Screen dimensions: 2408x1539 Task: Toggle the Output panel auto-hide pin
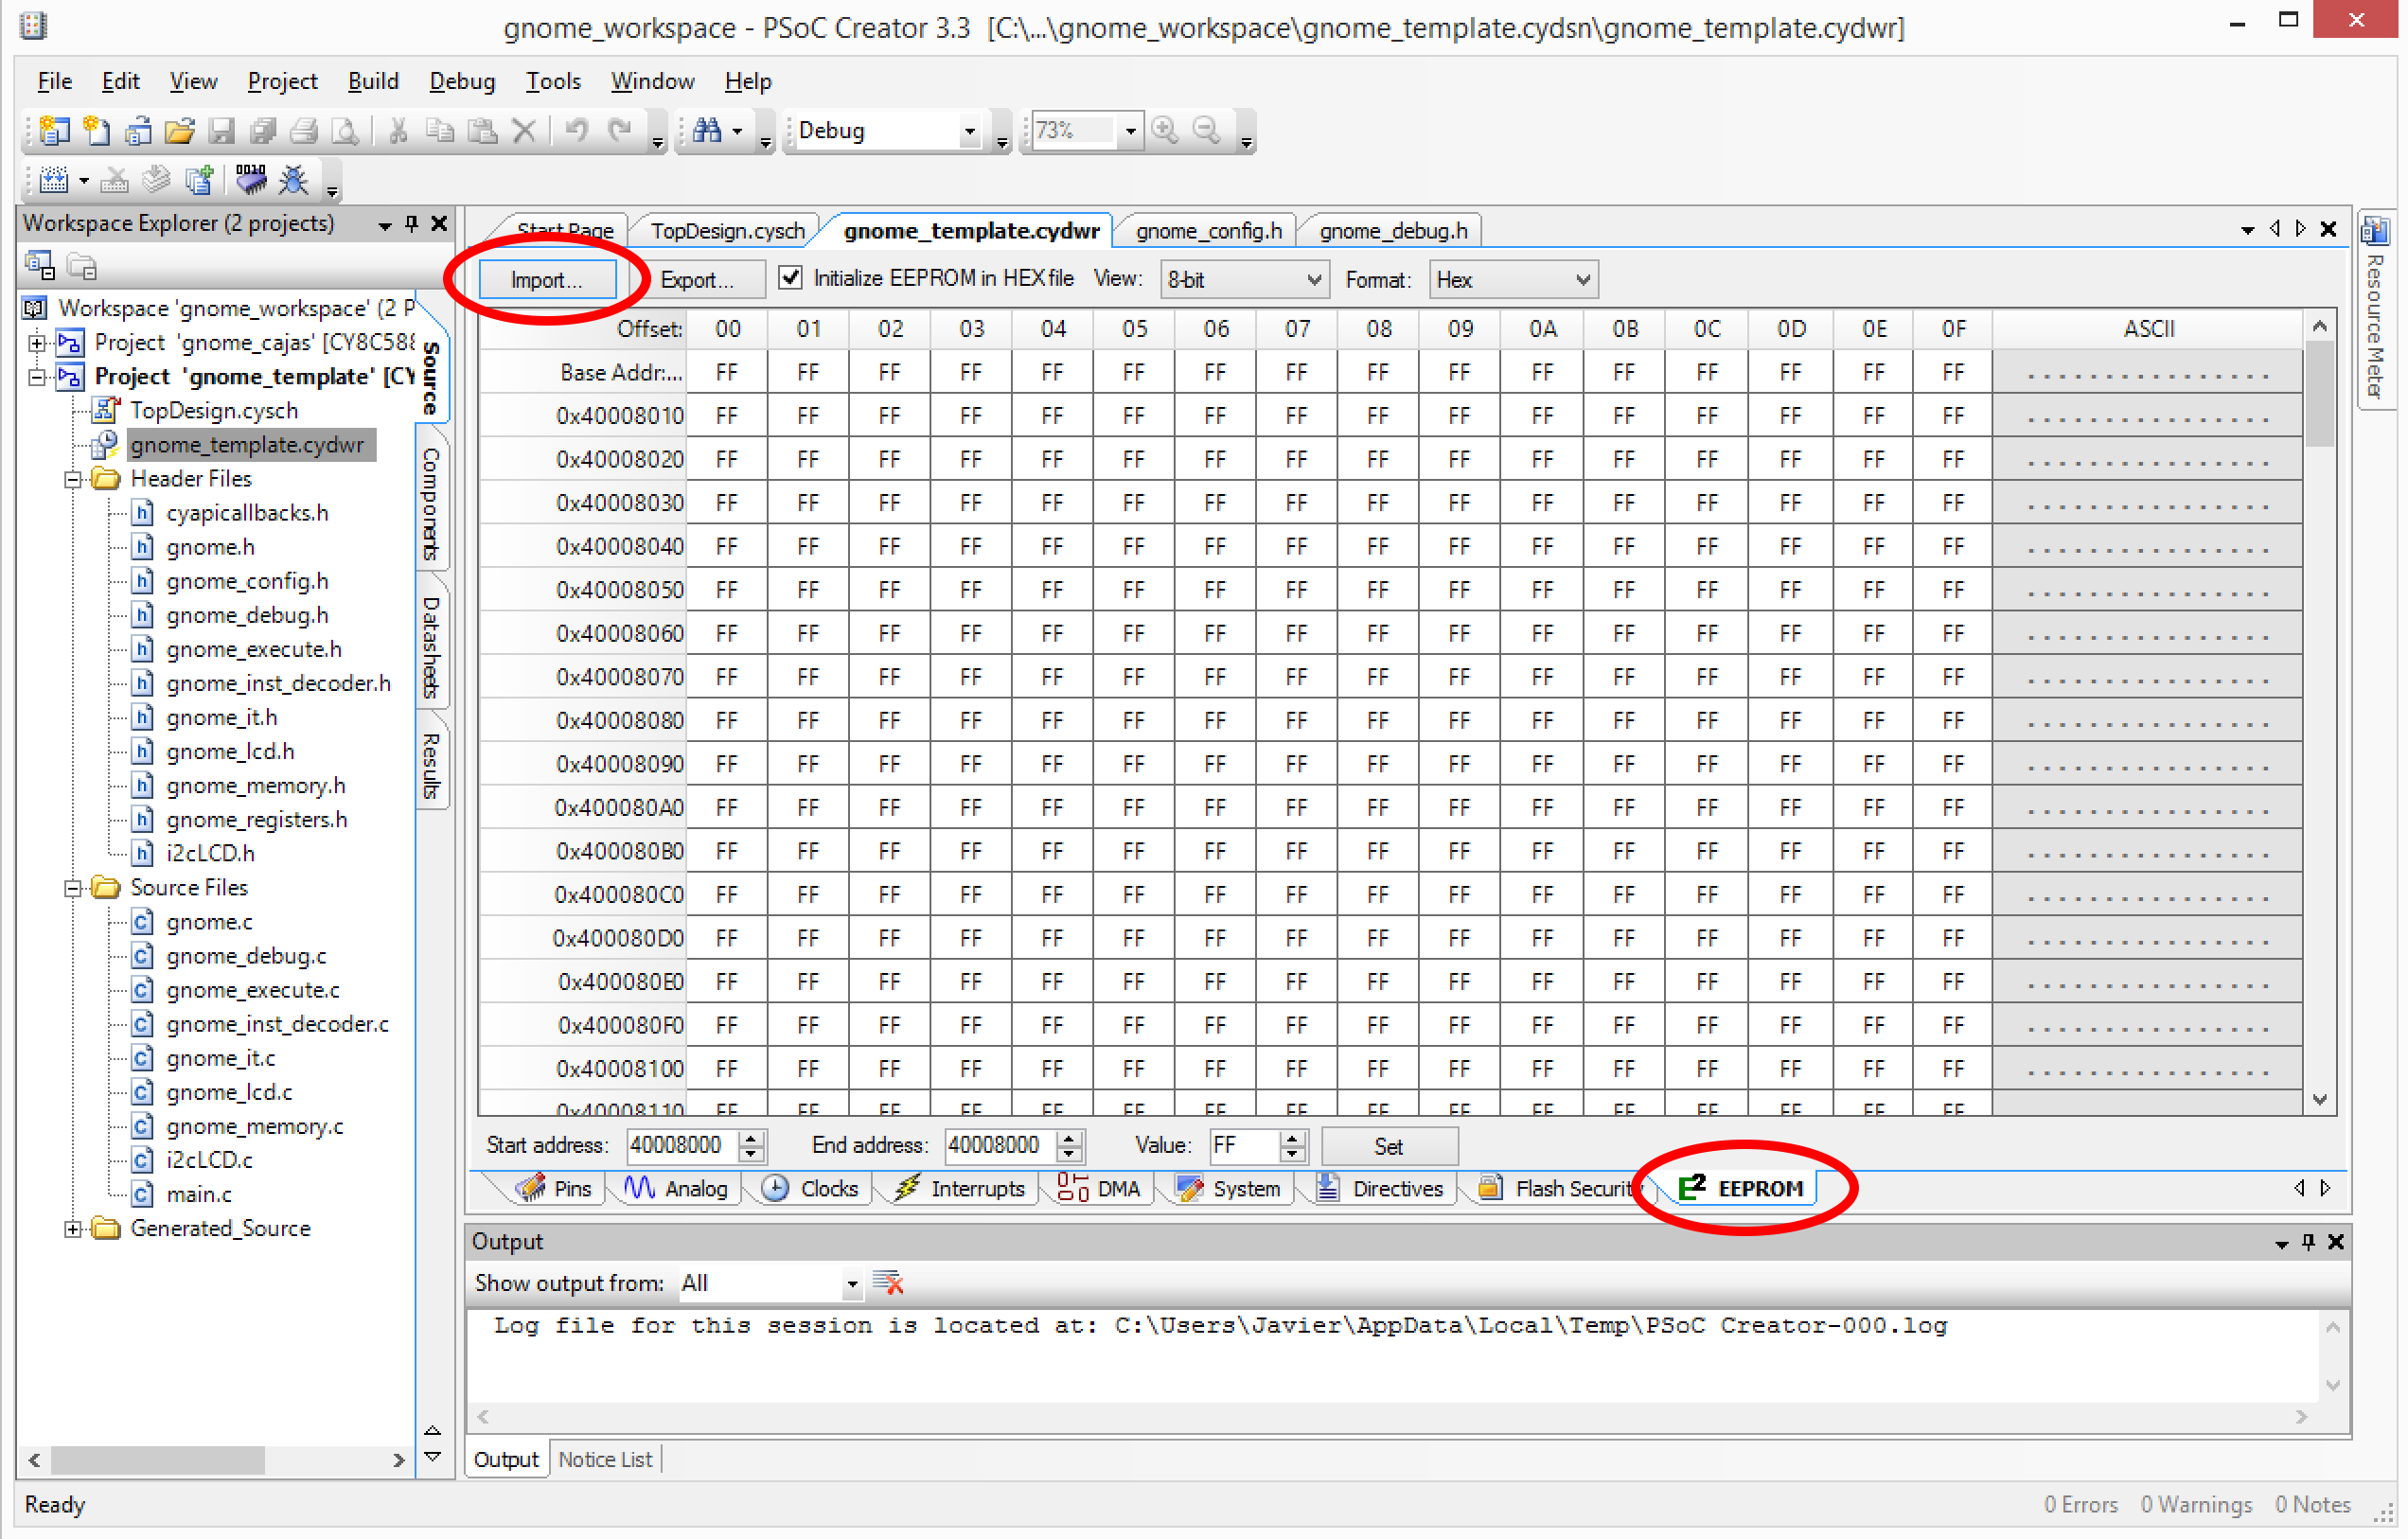(x=2308, y=1242)
